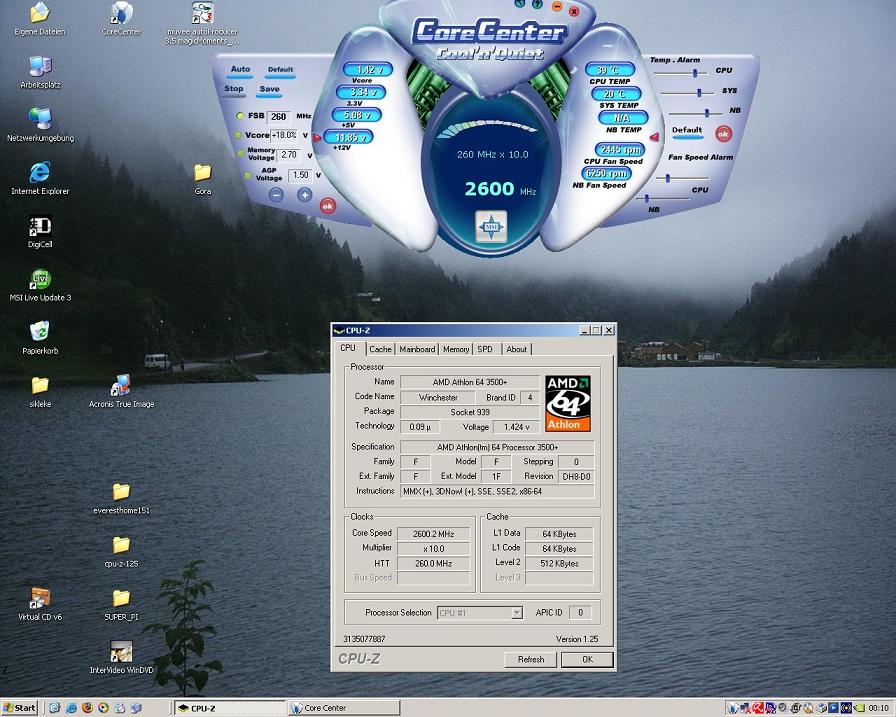The width and height of the screenshot is (896, 717).
Task: Switch to the SPD tab in CPU-Z
Action: (485, 349)
